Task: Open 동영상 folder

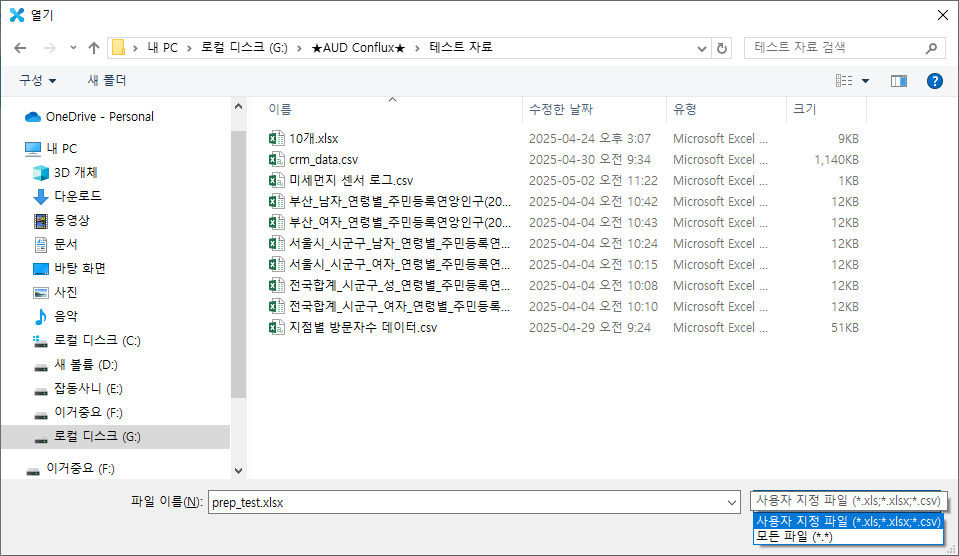Action: click(61, 220)
